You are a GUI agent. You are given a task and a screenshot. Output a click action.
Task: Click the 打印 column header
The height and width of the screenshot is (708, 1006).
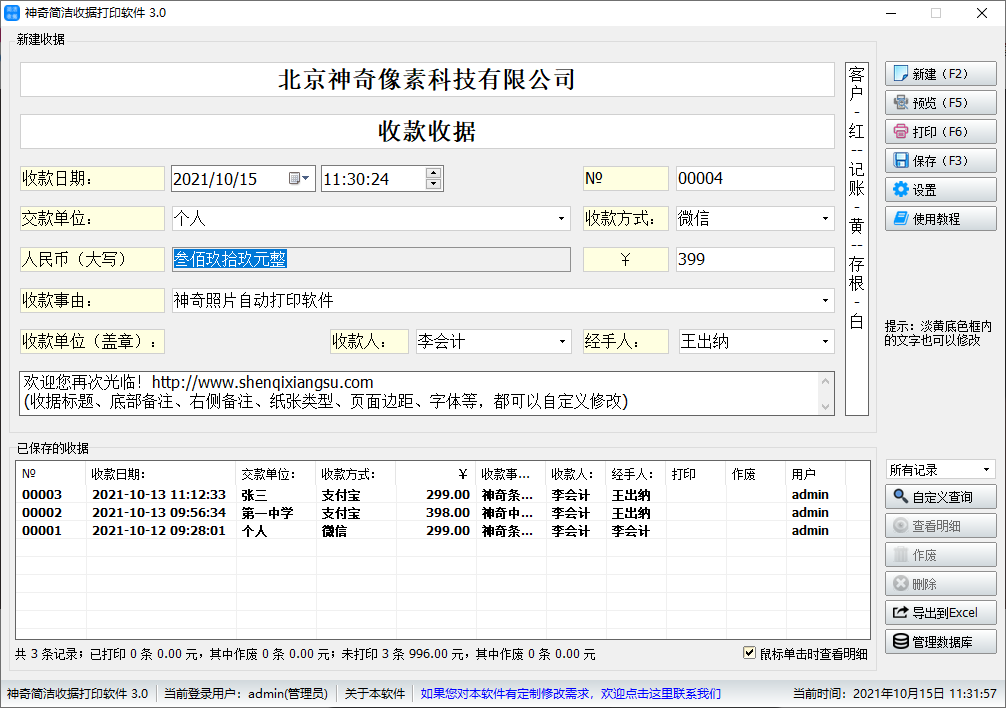point(696,474)
